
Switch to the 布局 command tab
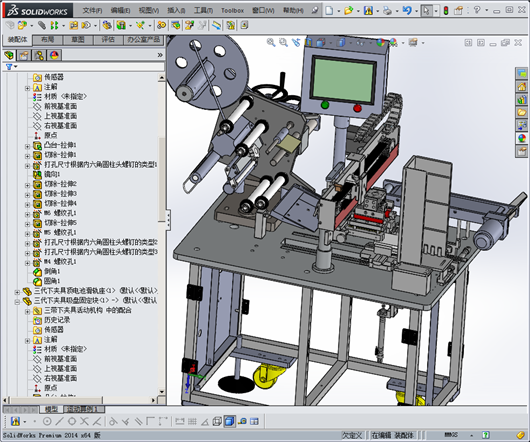click(47, 40)
